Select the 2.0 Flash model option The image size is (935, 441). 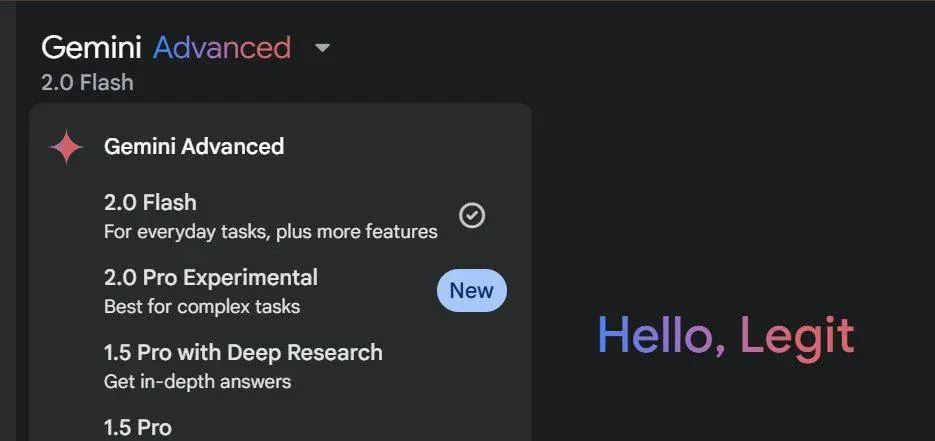(150, 204)
